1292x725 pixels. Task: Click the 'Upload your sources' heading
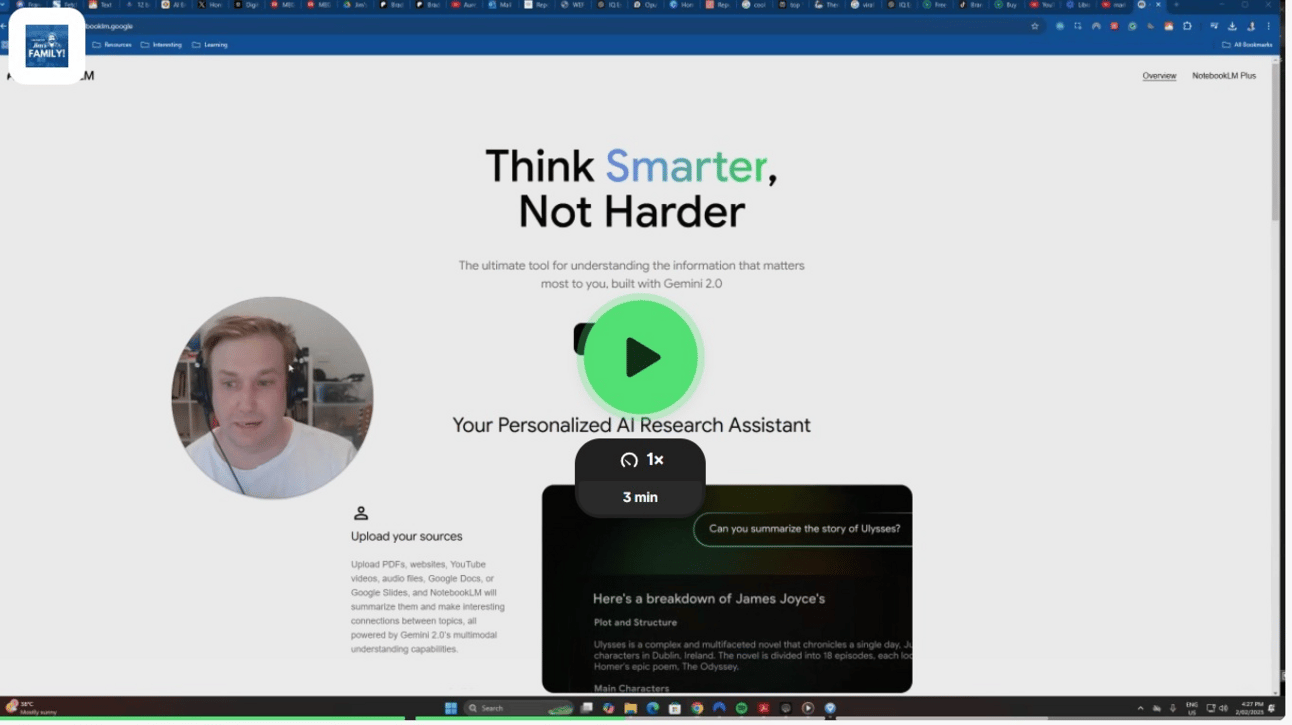(406, 537)
